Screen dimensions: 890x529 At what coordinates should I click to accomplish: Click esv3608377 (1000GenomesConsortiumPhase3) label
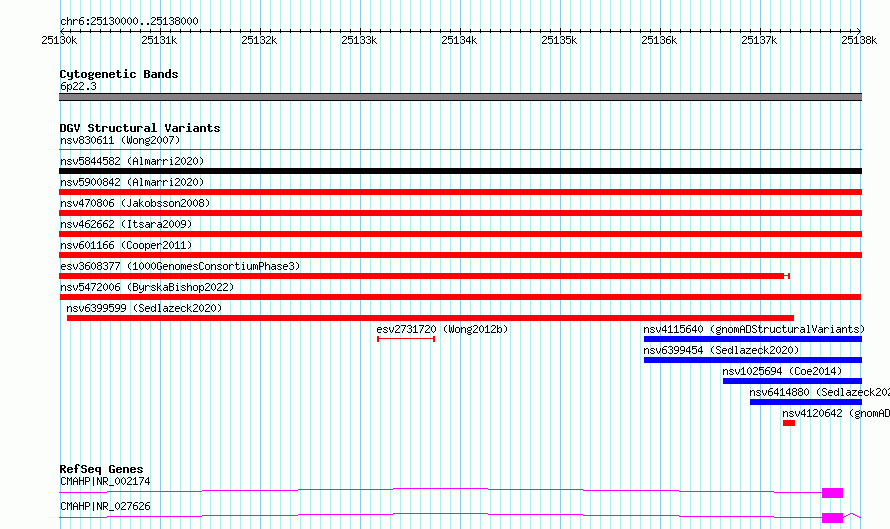pyautogui.click(x=180, y=266)
